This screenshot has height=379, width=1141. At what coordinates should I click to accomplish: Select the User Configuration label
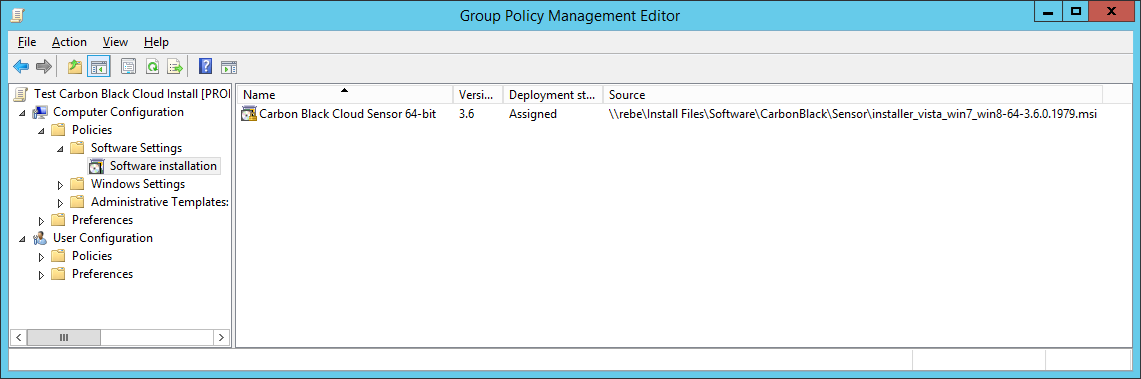point(103,238)
